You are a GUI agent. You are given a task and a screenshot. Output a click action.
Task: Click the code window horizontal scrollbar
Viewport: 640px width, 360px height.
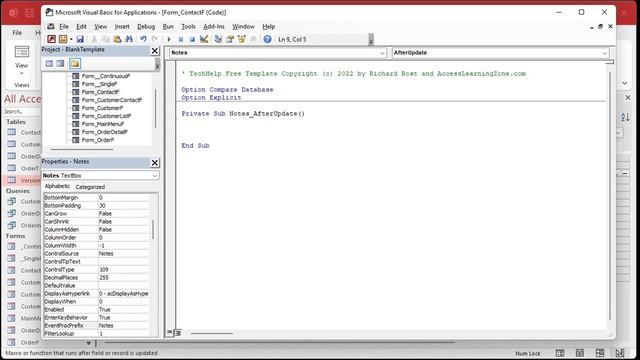[x=212, y=333]
